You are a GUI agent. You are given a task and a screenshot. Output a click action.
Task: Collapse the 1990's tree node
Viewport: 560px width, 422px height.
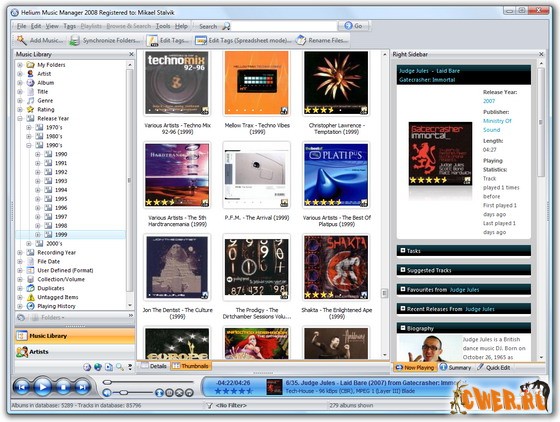pyautogui.click(x=29, y=145)
